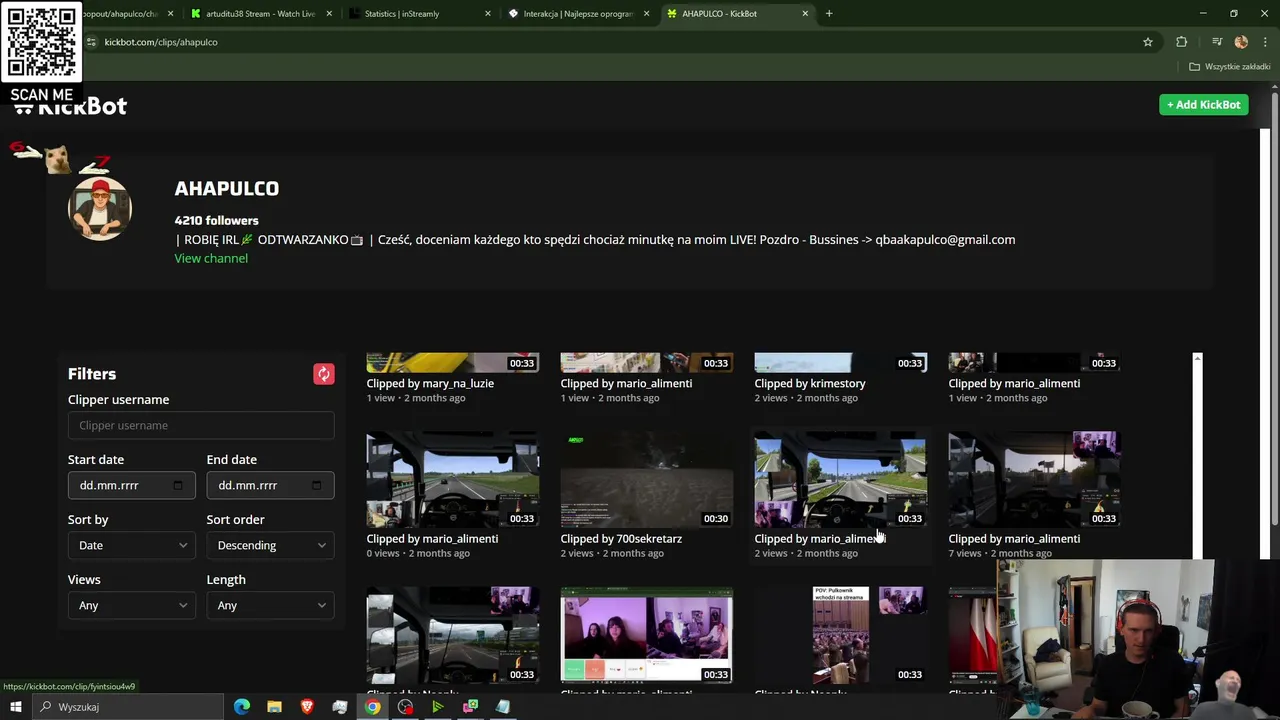
Task: Click the red reset filters icon
Action: pos(323,374)
